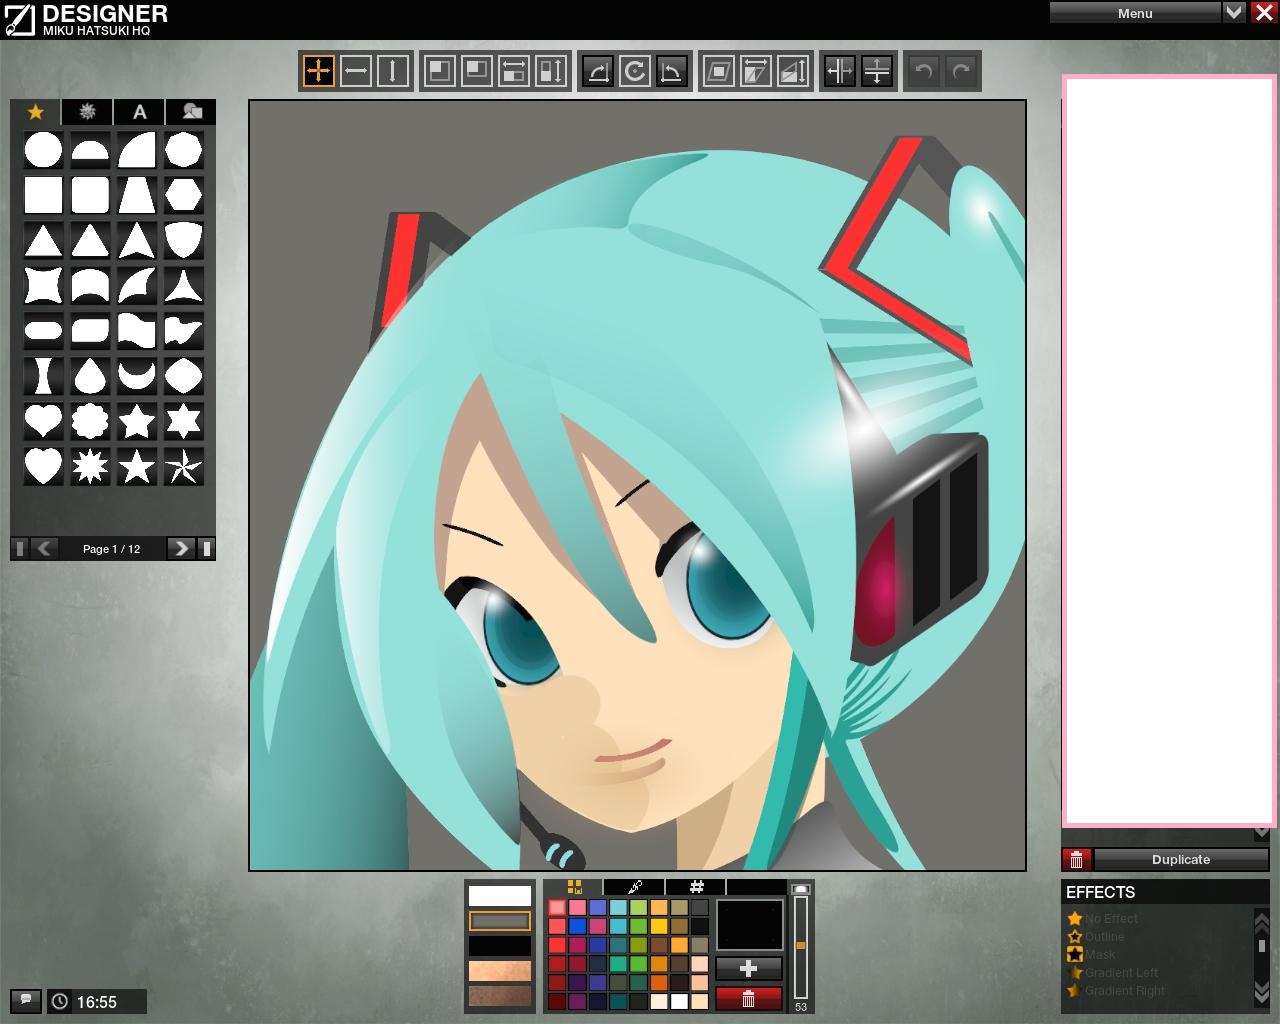This screenshot has width=1280, height=1024.
Task: Click the rotate clockwise circular arrow icon
Action: pos(634,71)
